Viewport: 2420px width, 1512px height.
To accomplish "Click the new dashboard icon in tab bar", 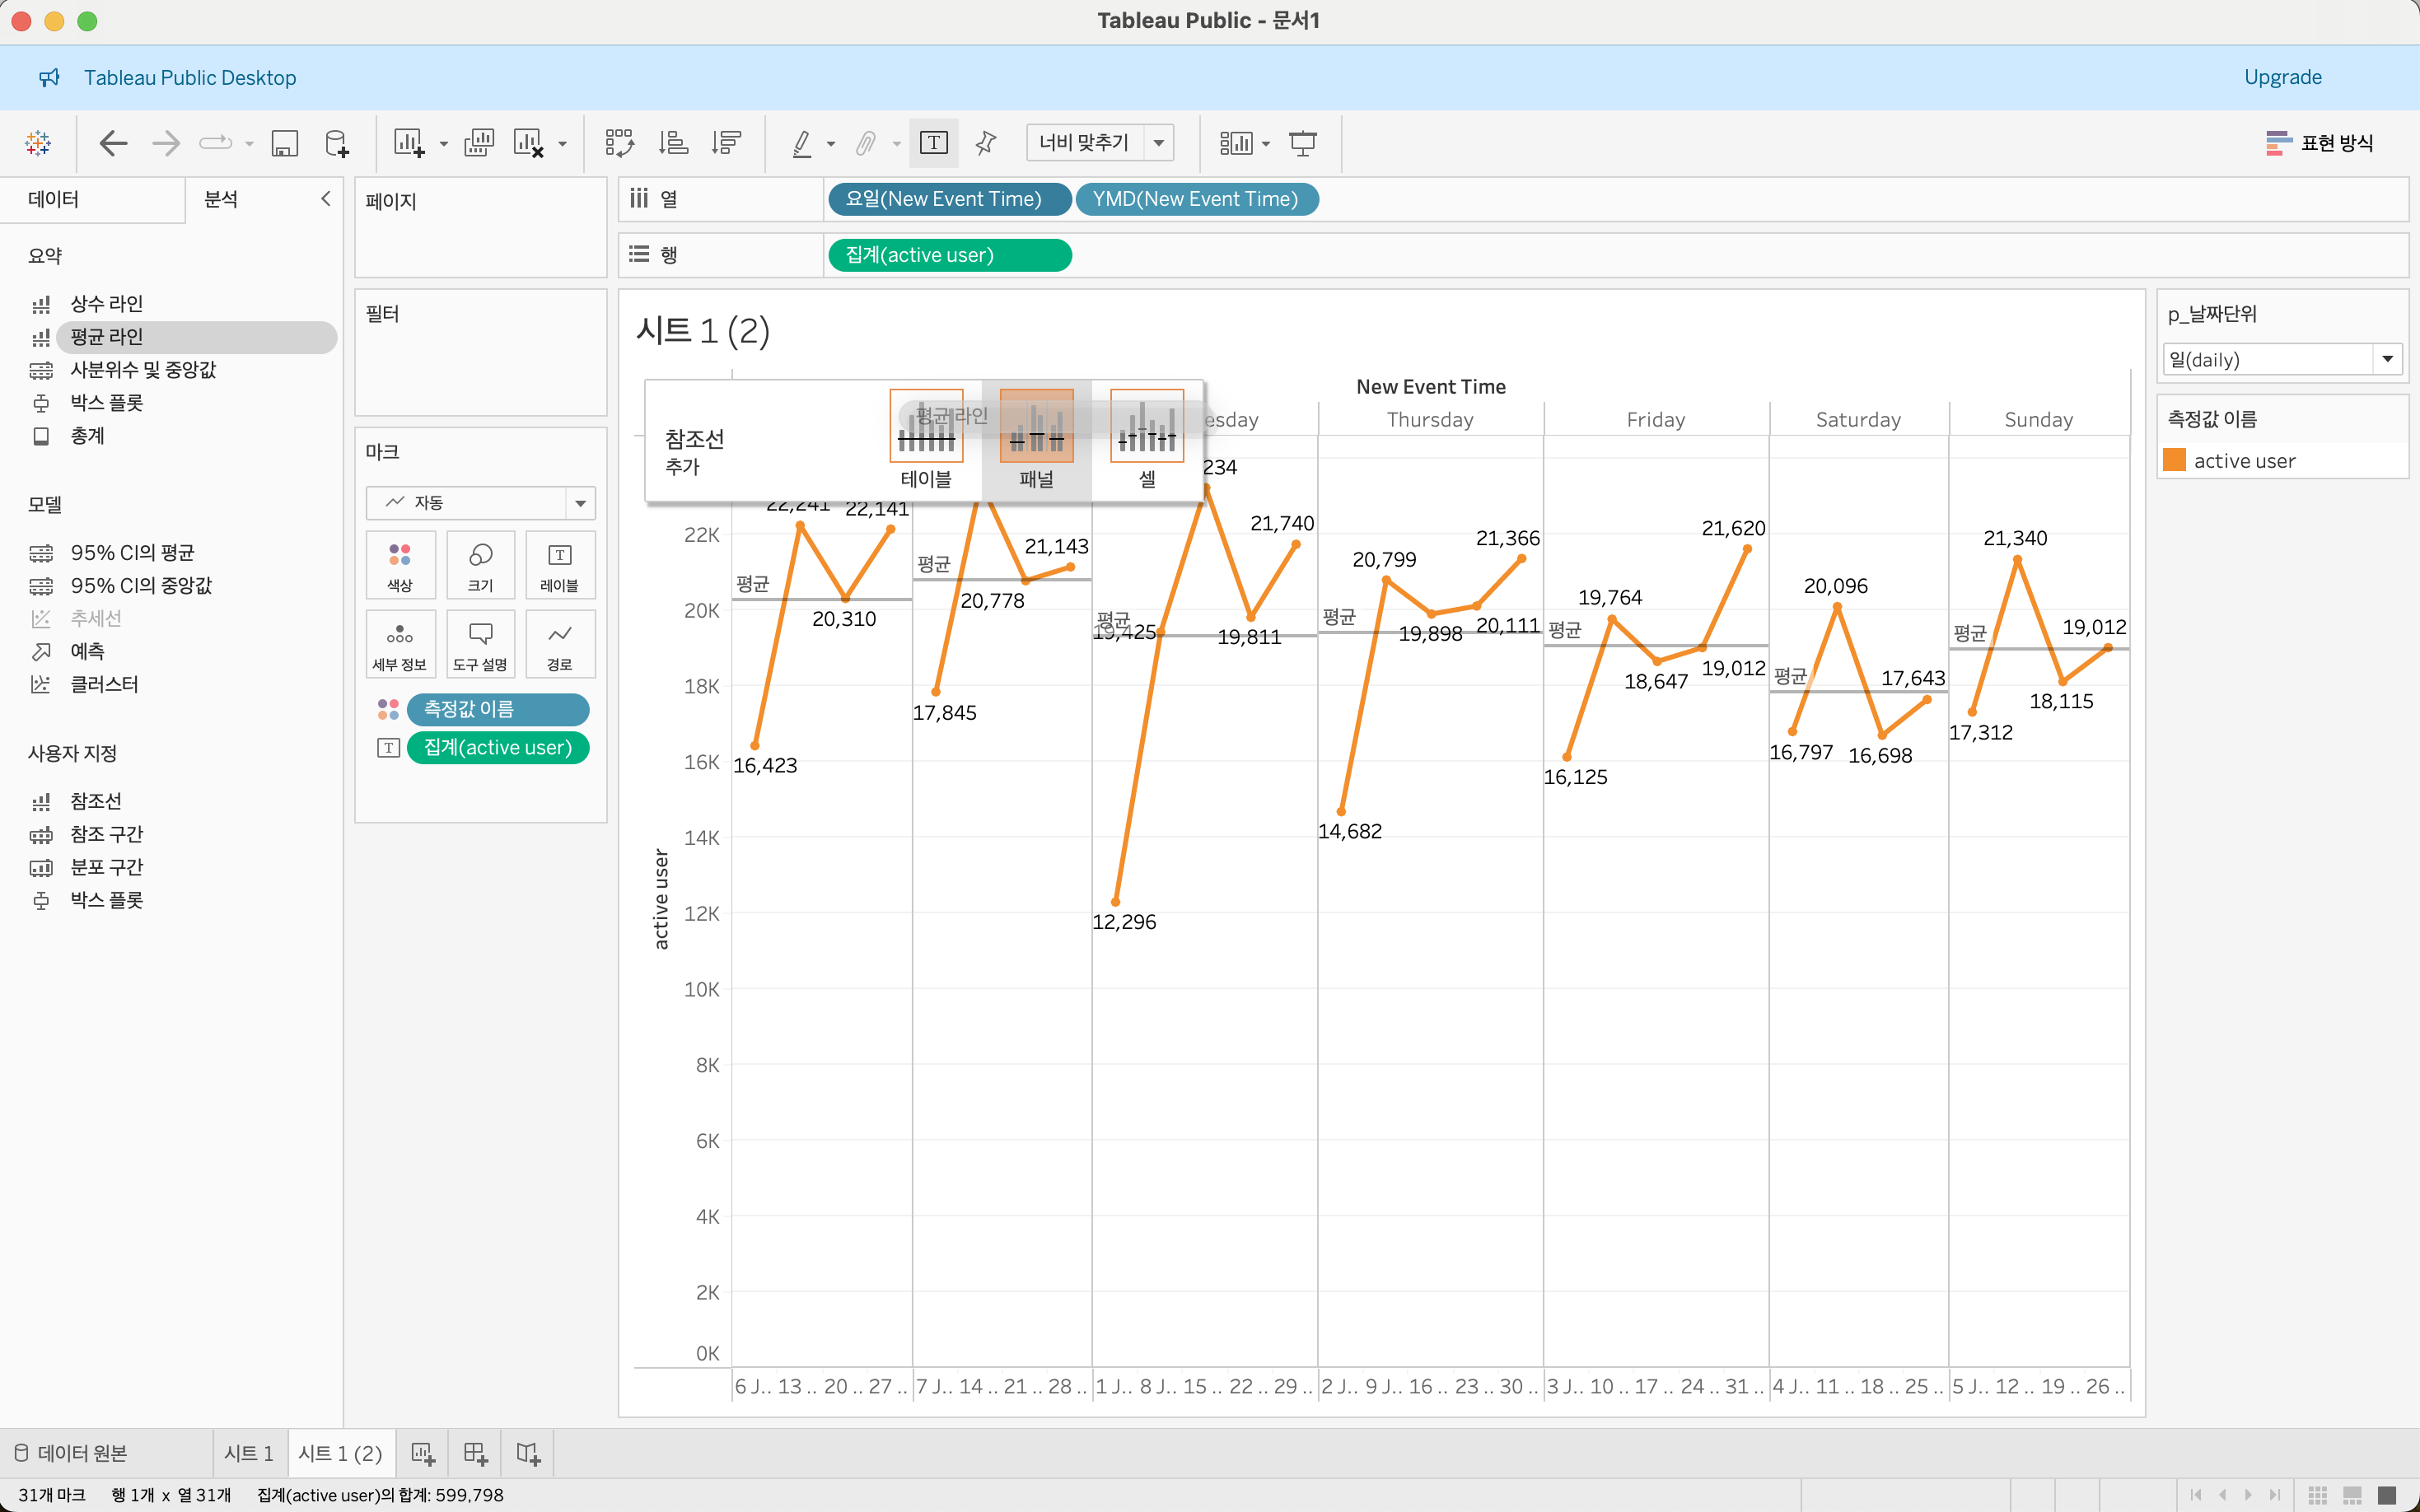I will click(x=475, y=1453).
